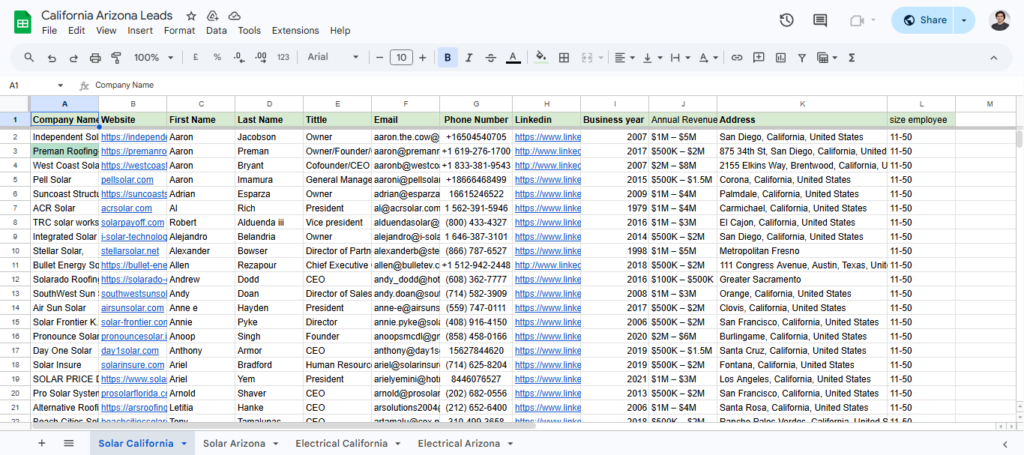Open Solar Arizona tab options arrow
The width and height of the screenshot is (1024, 455).
pyautogui.click(x=276, y=443)
